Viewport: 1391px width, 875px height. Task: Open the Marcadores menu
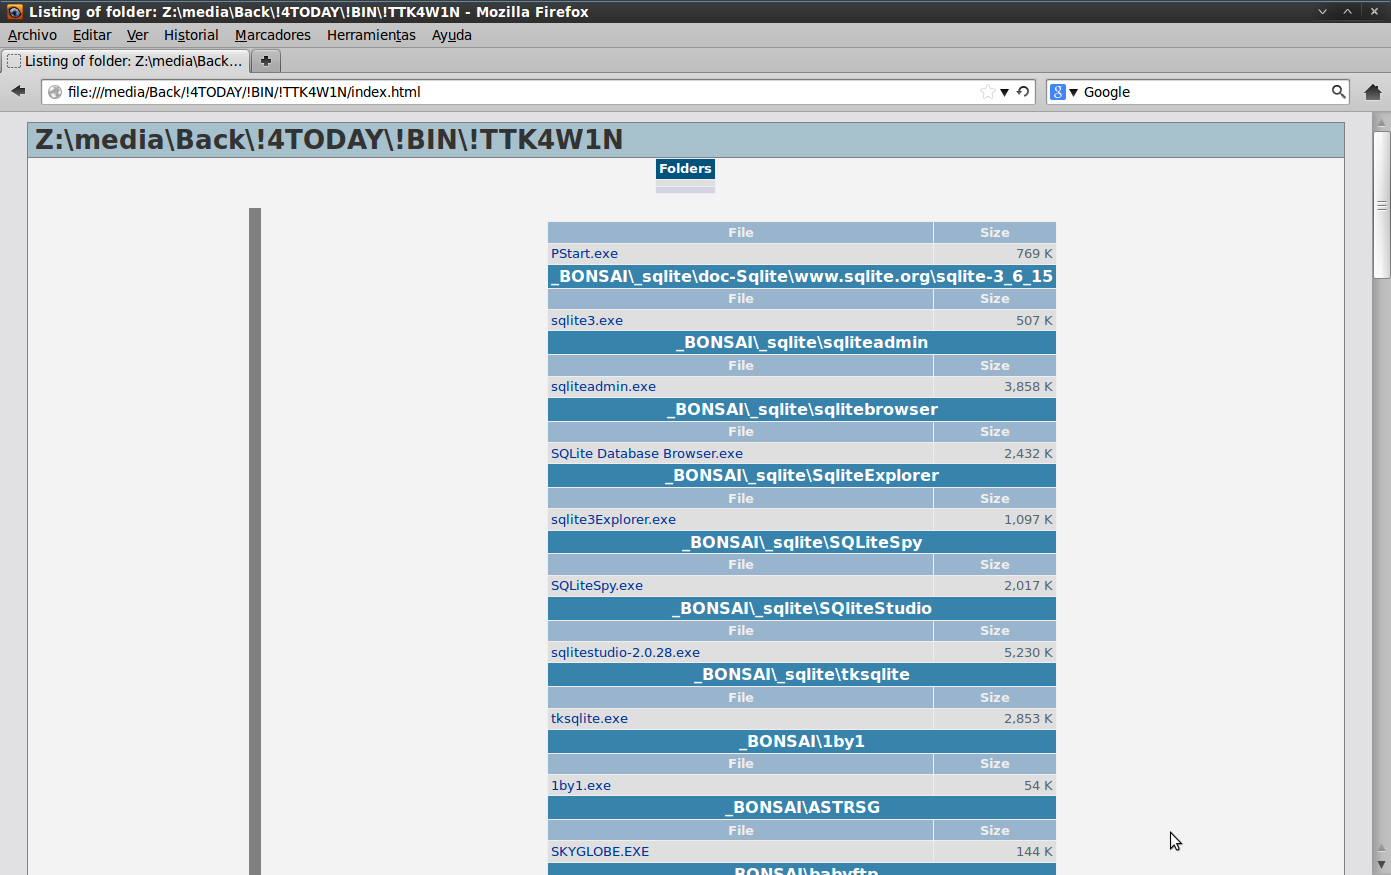coord(272,35)
